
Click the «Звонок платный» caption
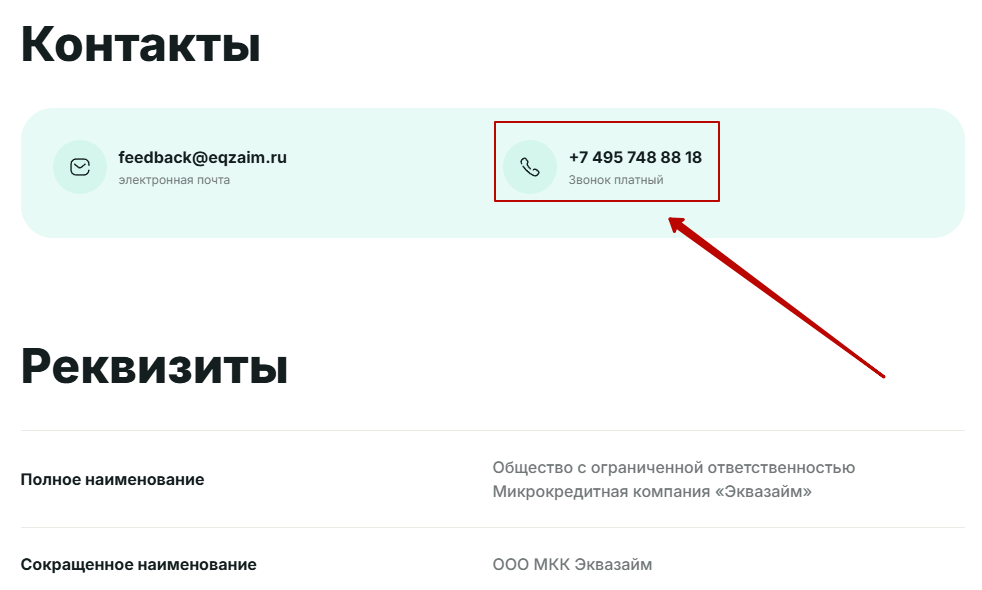pyautogui.click(x=616, y=180)
